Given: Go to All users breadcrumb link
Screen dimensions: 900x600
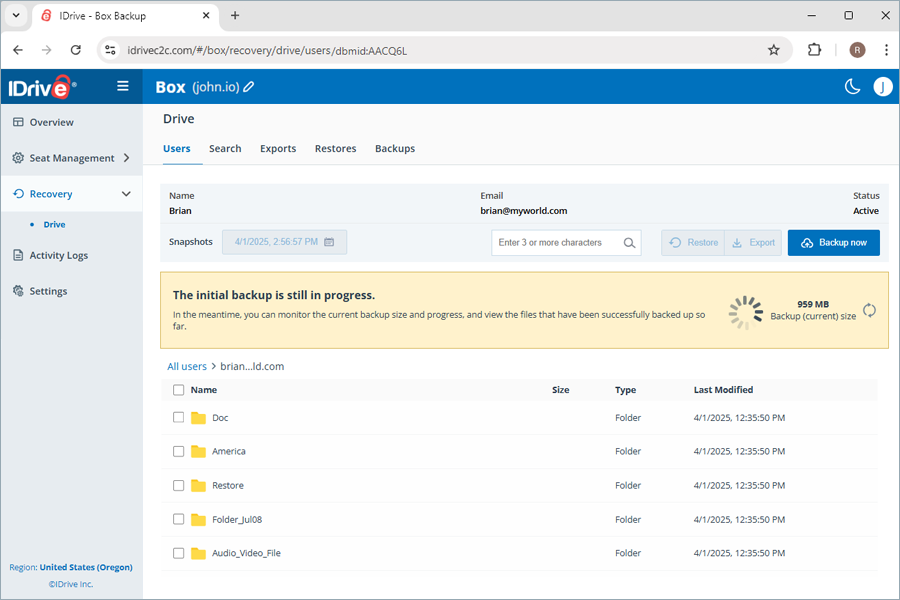Looking at the screenshot, I should click(x=187, y=366).
